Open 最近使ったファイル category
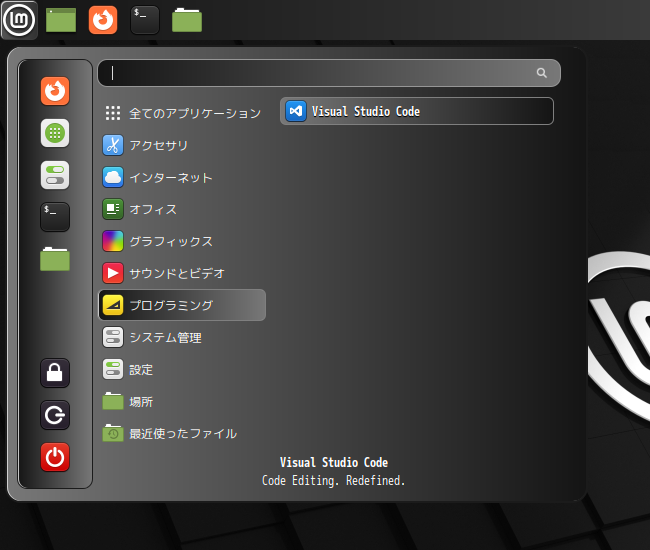Screen dimensions: 650x550 pyautogui.click(x=182, y=434)
